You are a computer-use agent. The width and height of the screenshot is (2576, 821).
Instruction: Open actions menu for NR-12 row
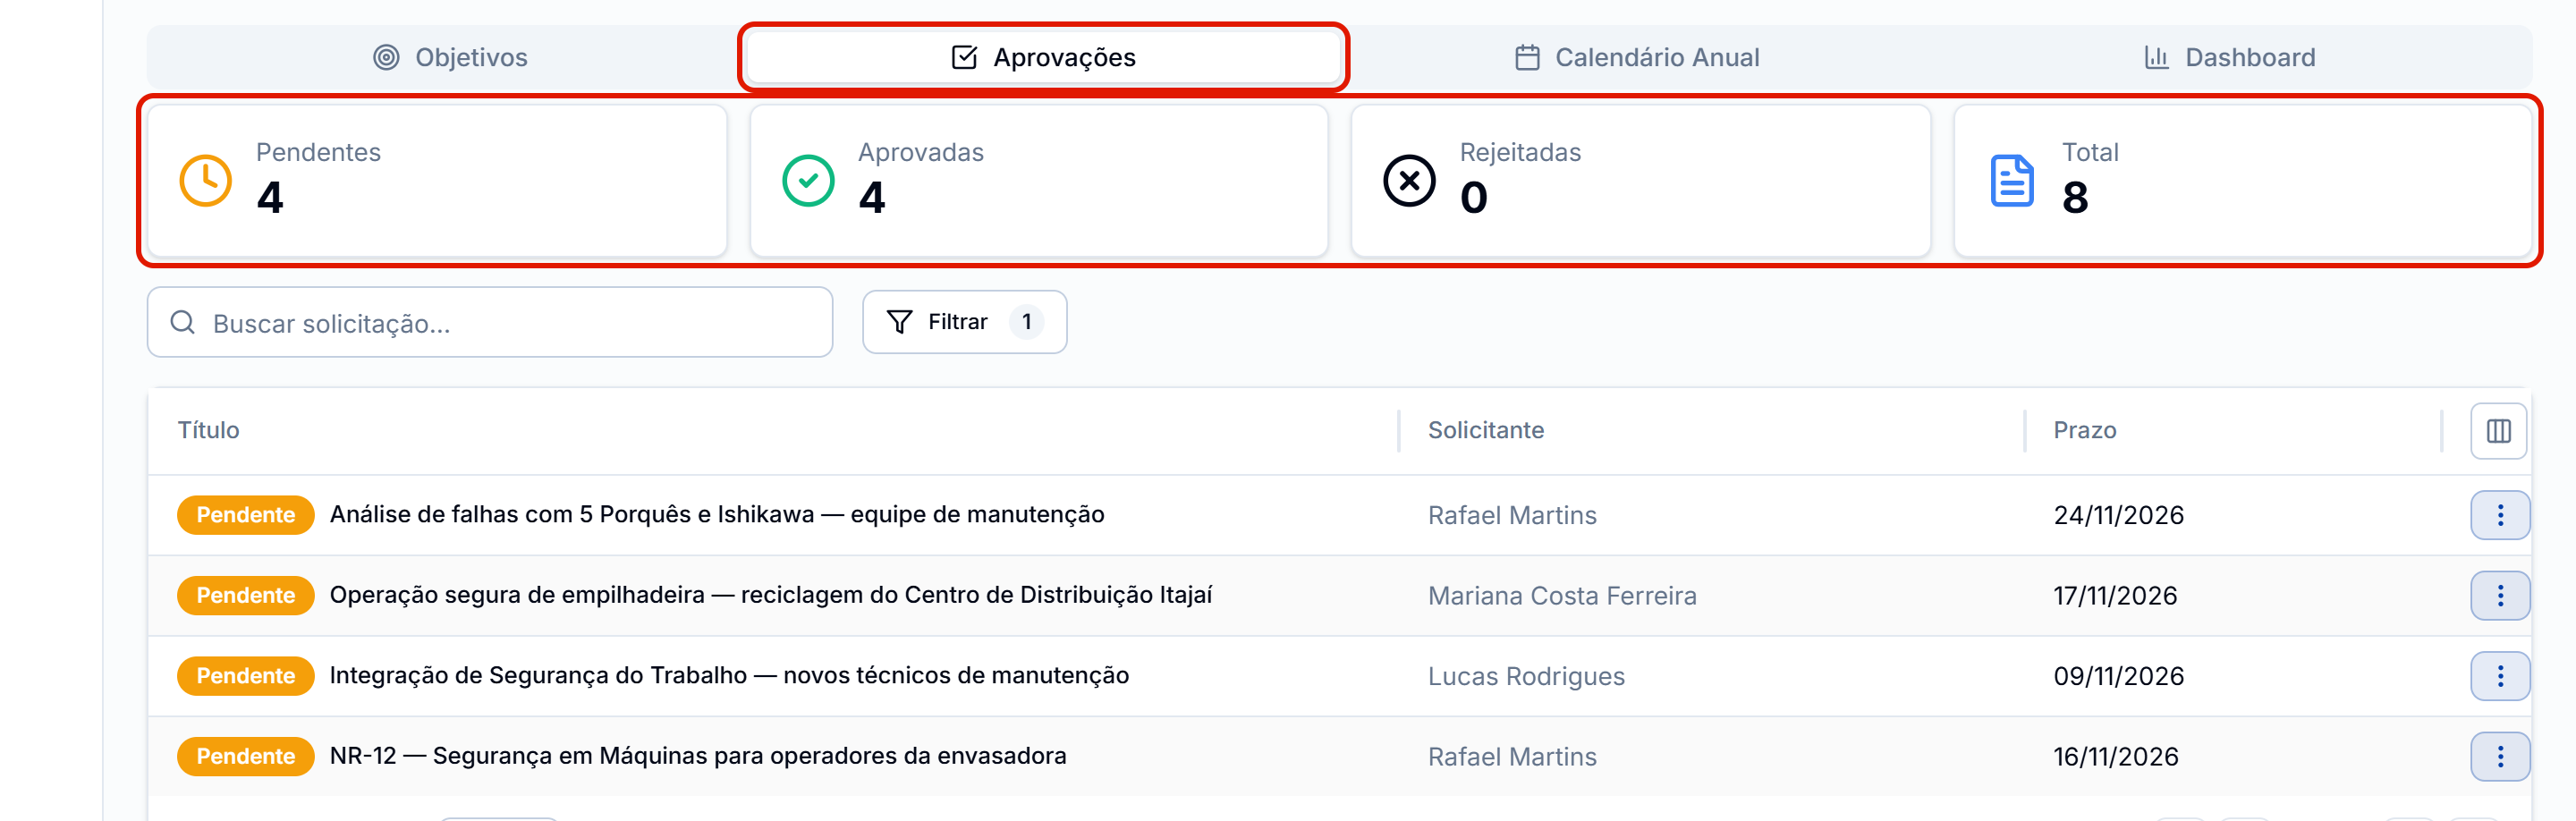2500,757
